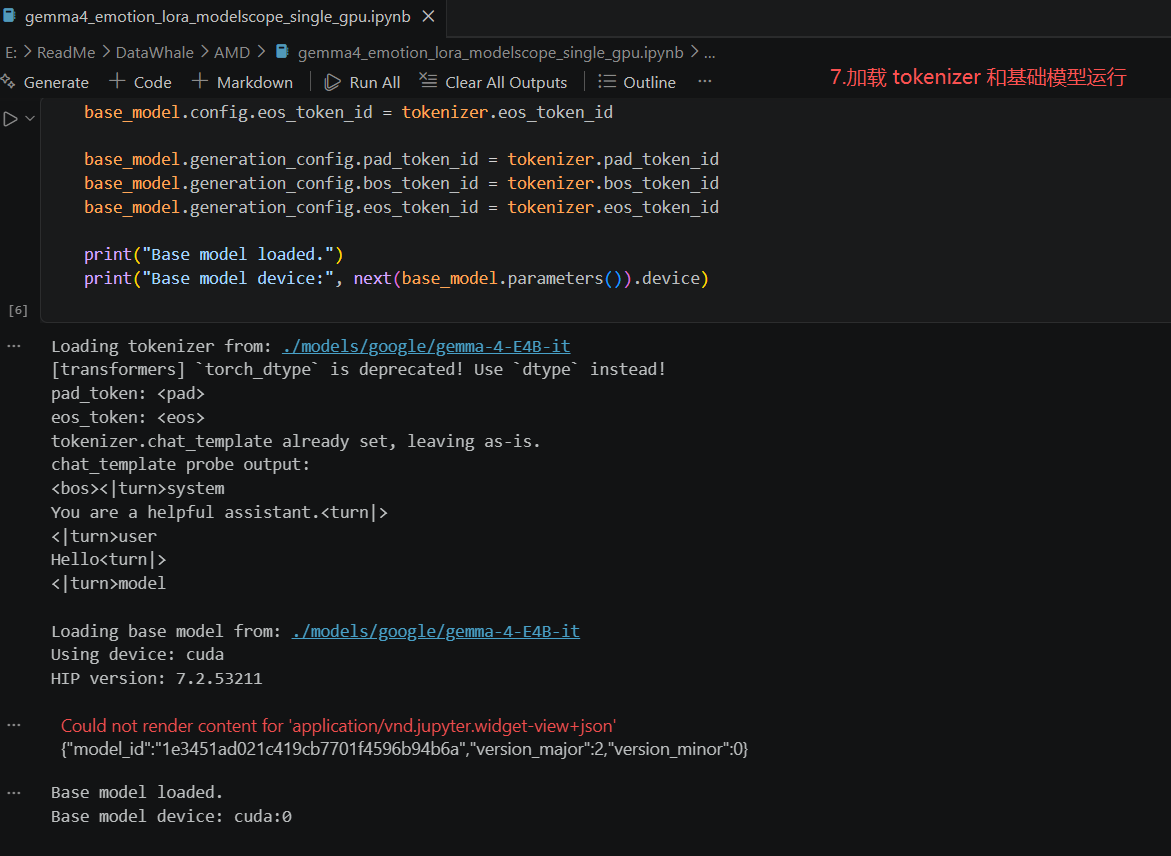Image resolution: width=1171 pixels, height=856 pixels.
Task: Open output actions ellipsis beside Base model loaded
Action: pyautogui.click(x=14, y=793)
